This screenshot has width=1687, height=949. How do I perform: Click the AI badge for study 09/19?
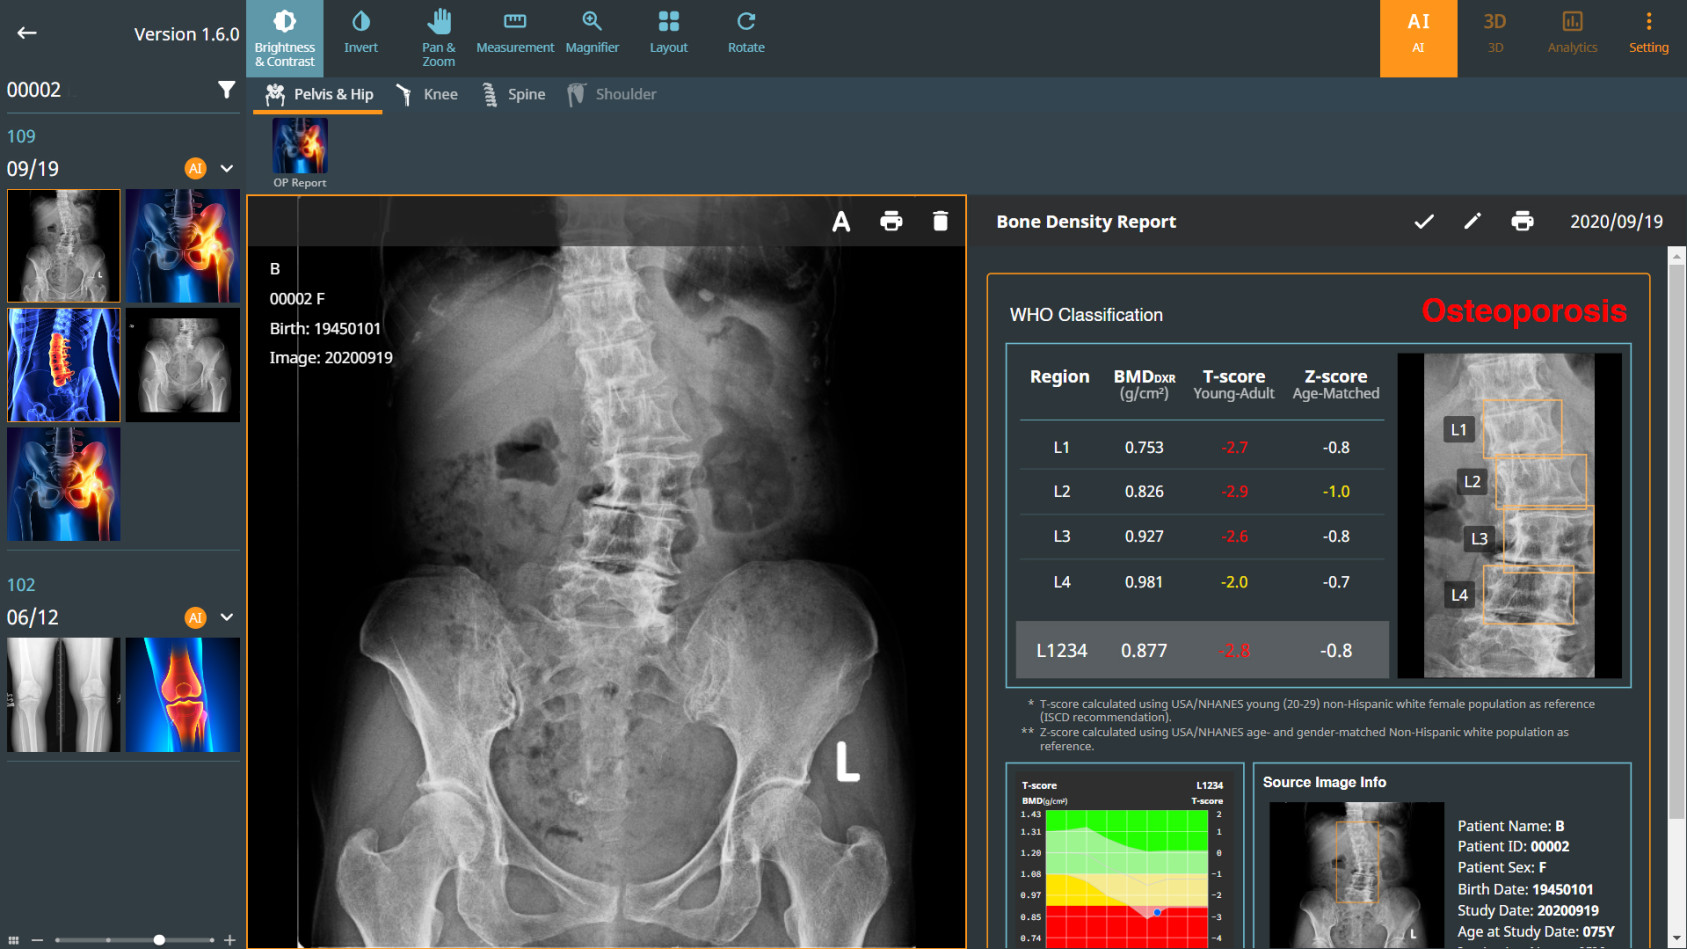coord(196,168)
